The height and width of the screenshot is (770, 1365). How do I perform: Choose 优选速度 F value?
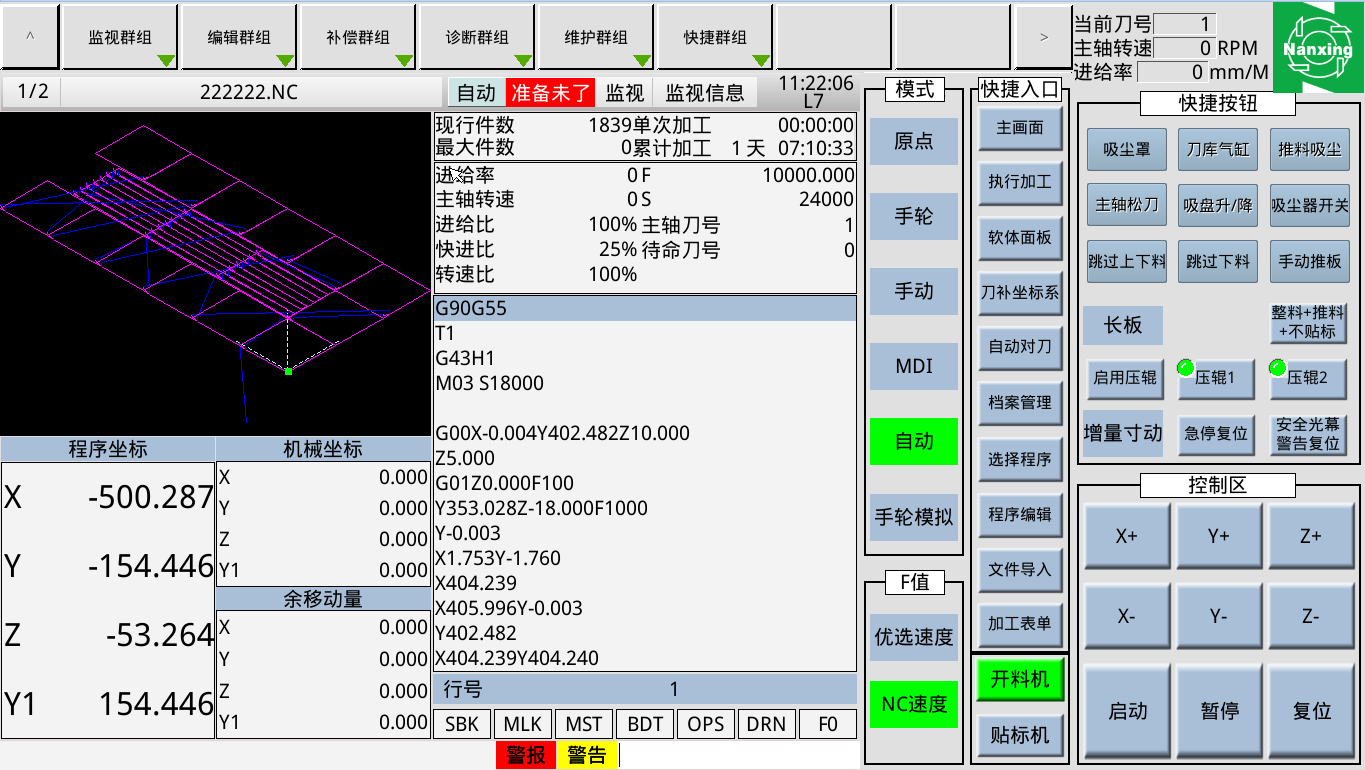(913, 637)
